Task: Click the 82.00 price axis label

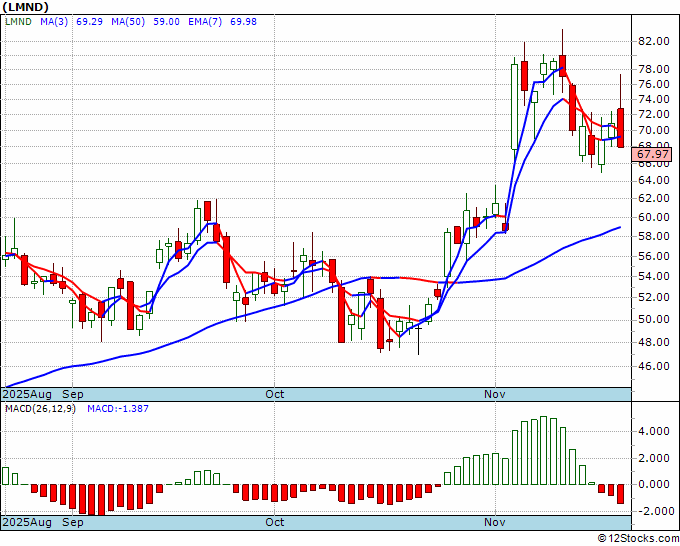Action: pyautogui.click(x=654, y=42)
